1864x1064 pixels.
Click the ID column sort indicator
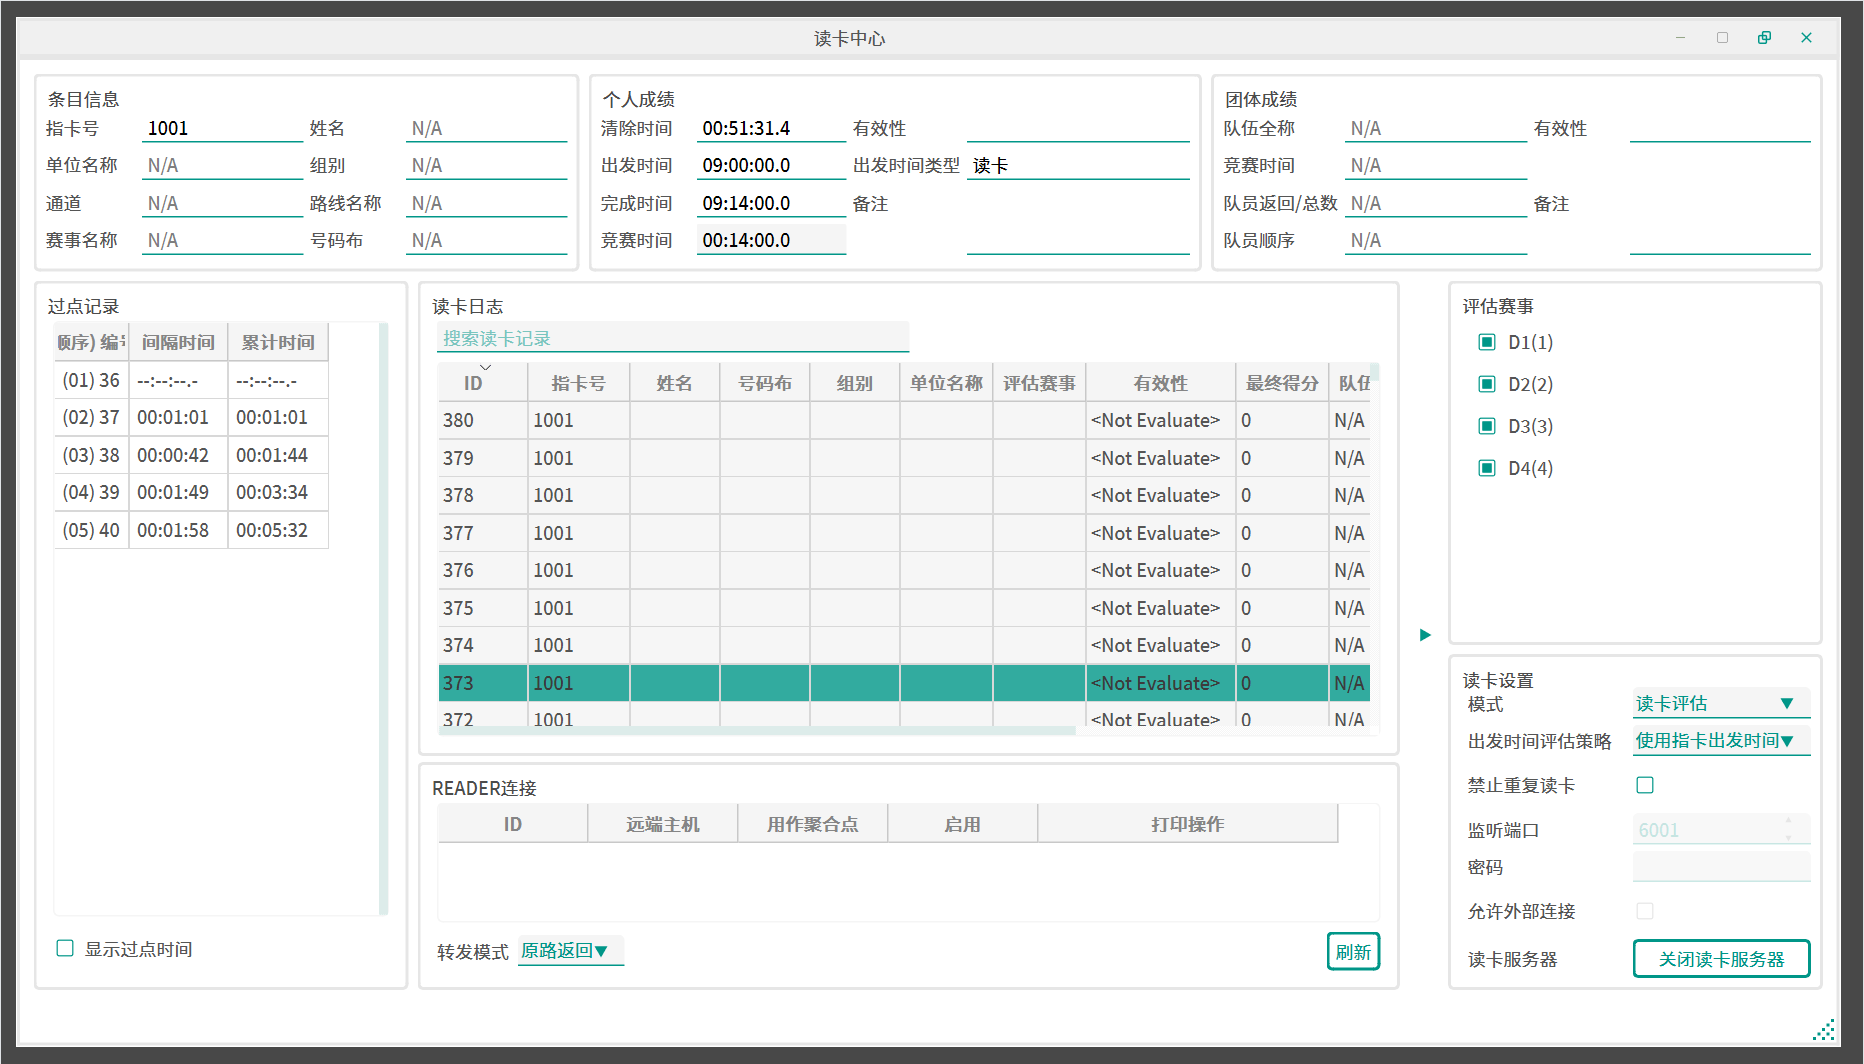point(485,368)
